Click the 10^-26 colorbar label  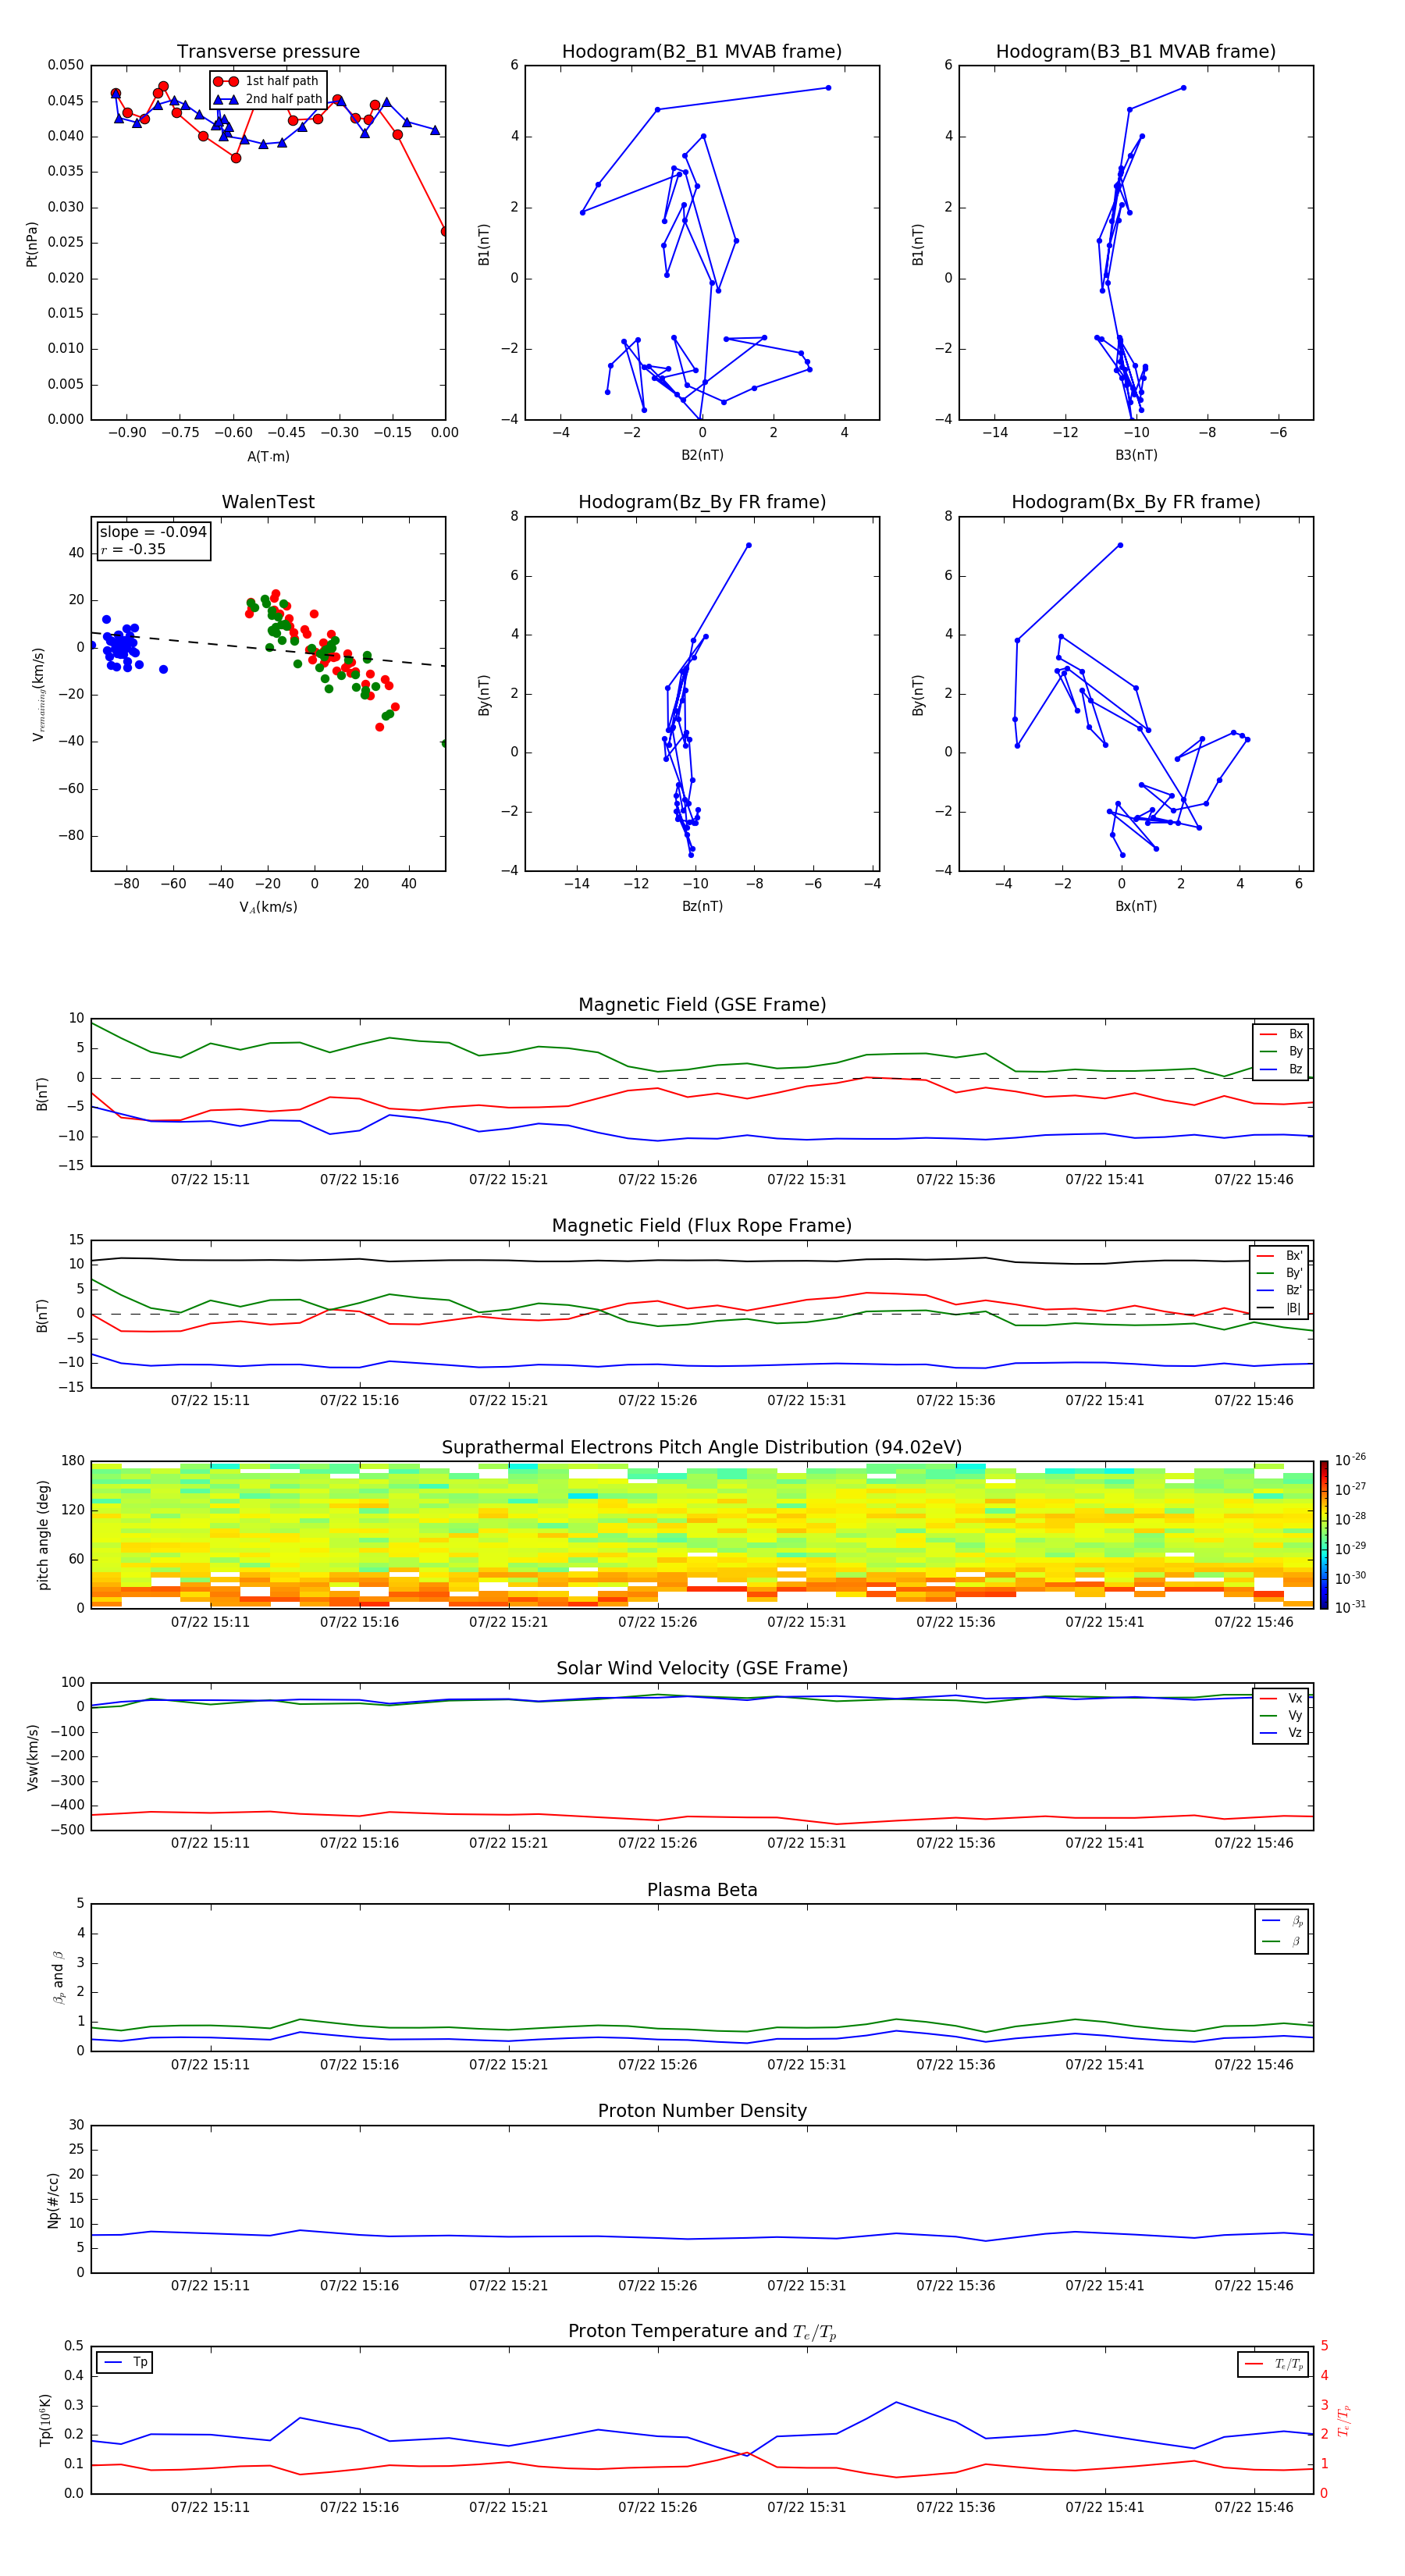tap(1350, 1460)
